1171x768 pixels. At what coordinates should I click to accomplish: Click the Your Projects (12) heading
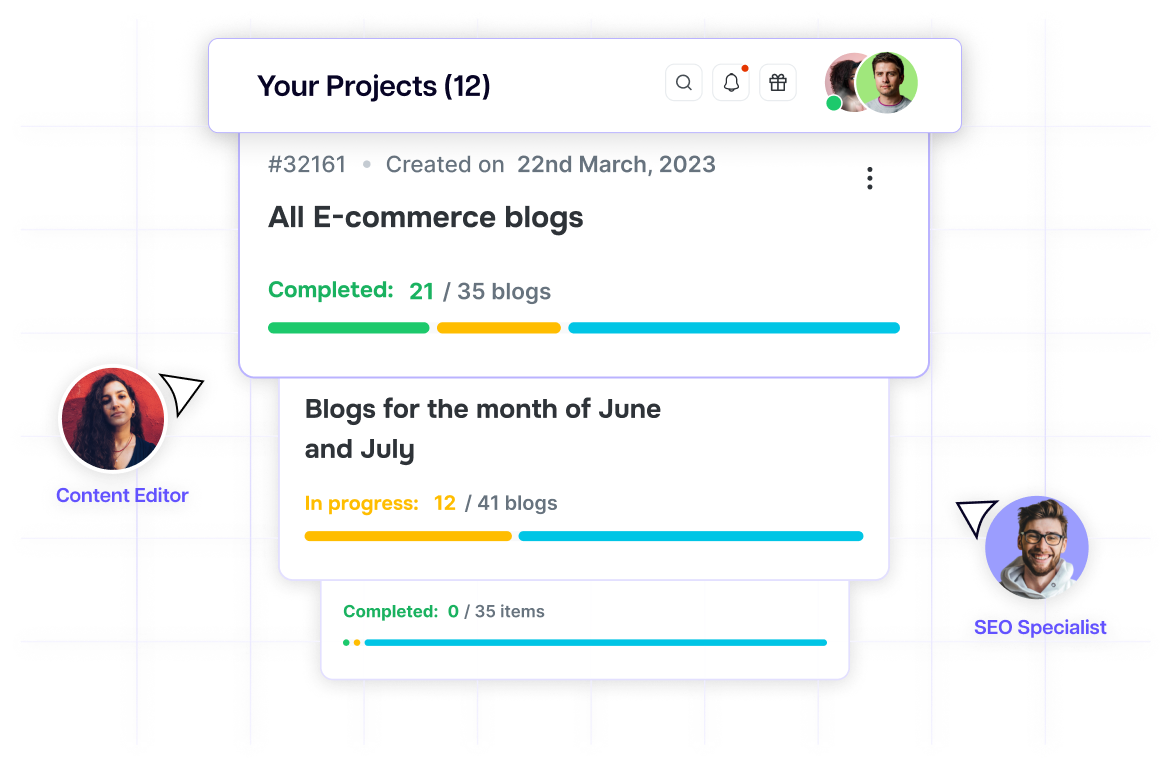[374, 86]
